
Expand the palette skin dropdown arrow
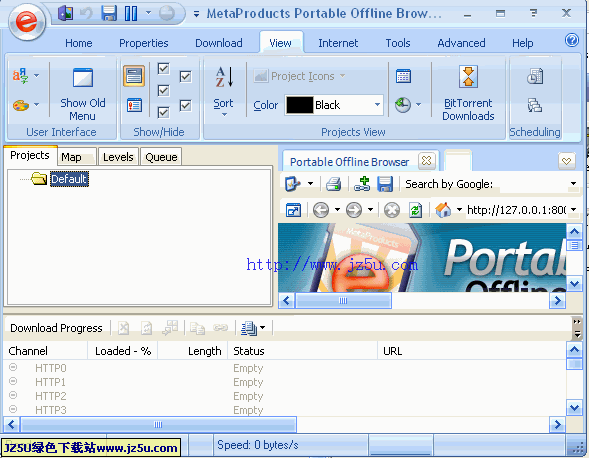36,104
